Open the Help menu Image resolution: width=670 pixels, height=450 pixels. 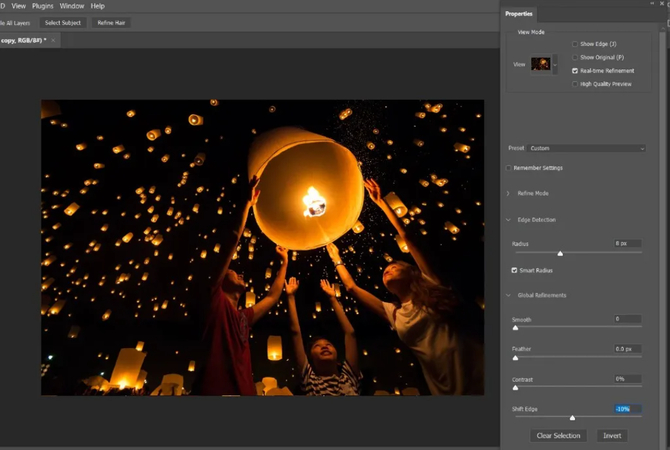(x=97, y=6)
